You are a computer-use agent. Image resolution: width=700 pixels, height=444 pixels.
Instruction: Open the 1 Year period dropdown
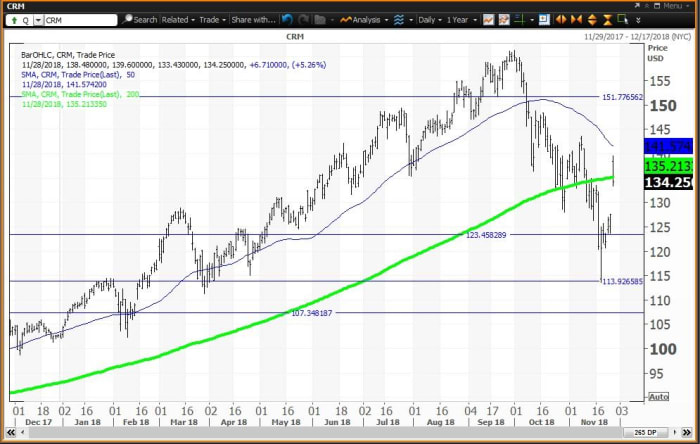(x=462, y=20)
